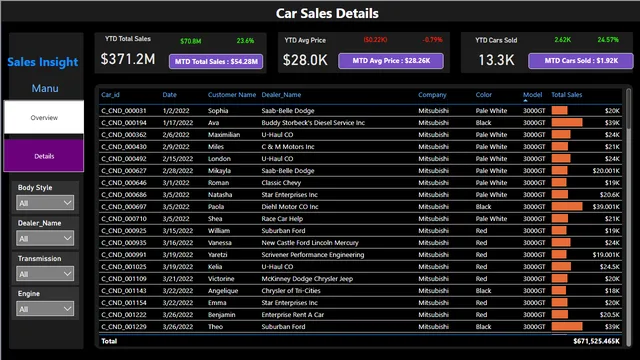
Task: Click dealer New Castle Ford Lincoln Mercury
Action: (x=310, y=242)
